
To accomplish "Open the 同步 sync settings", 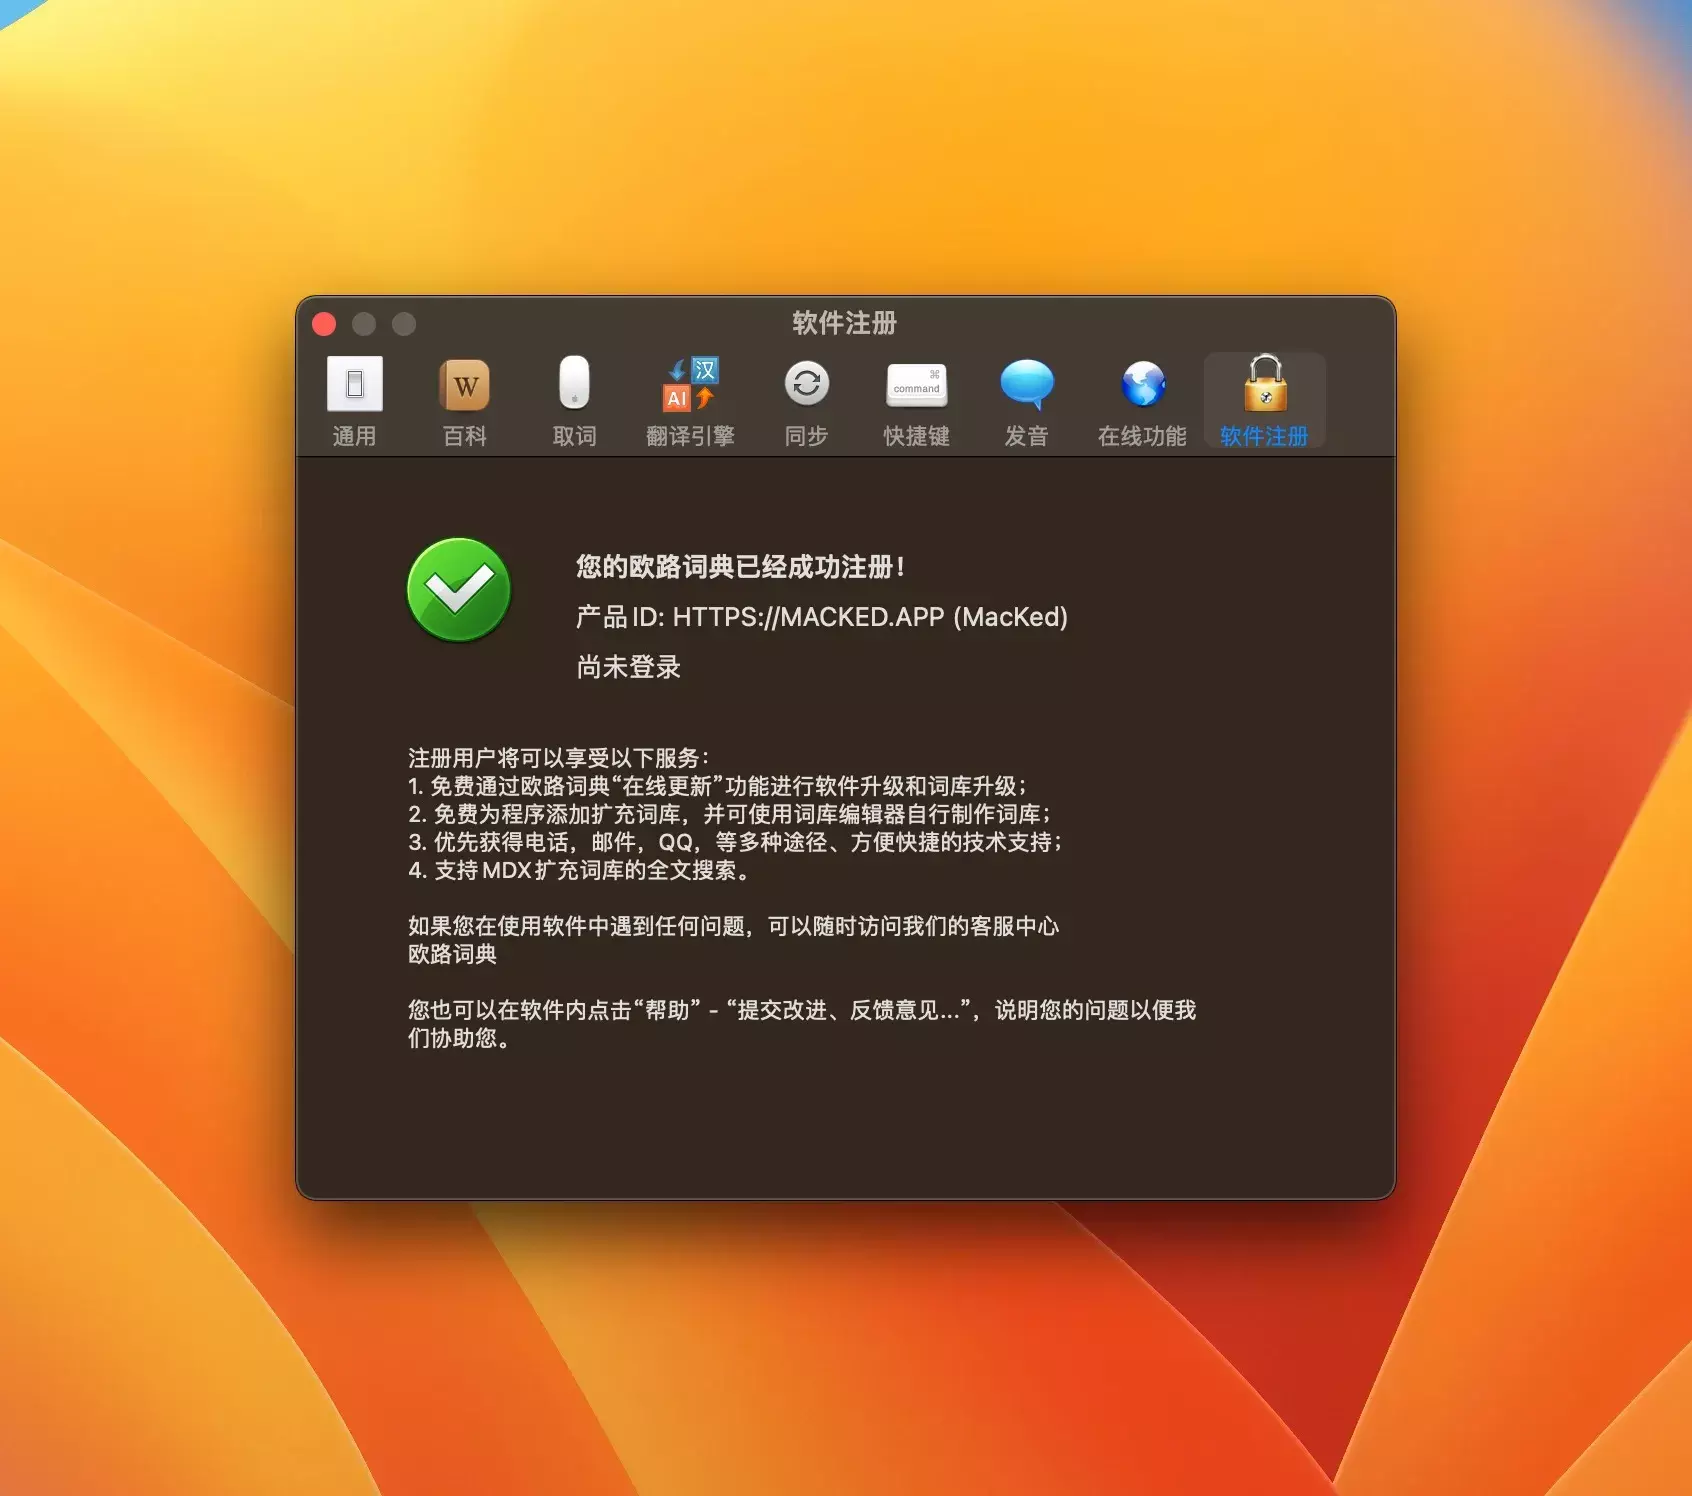I will pyautogui.click(x=806, y=401).
